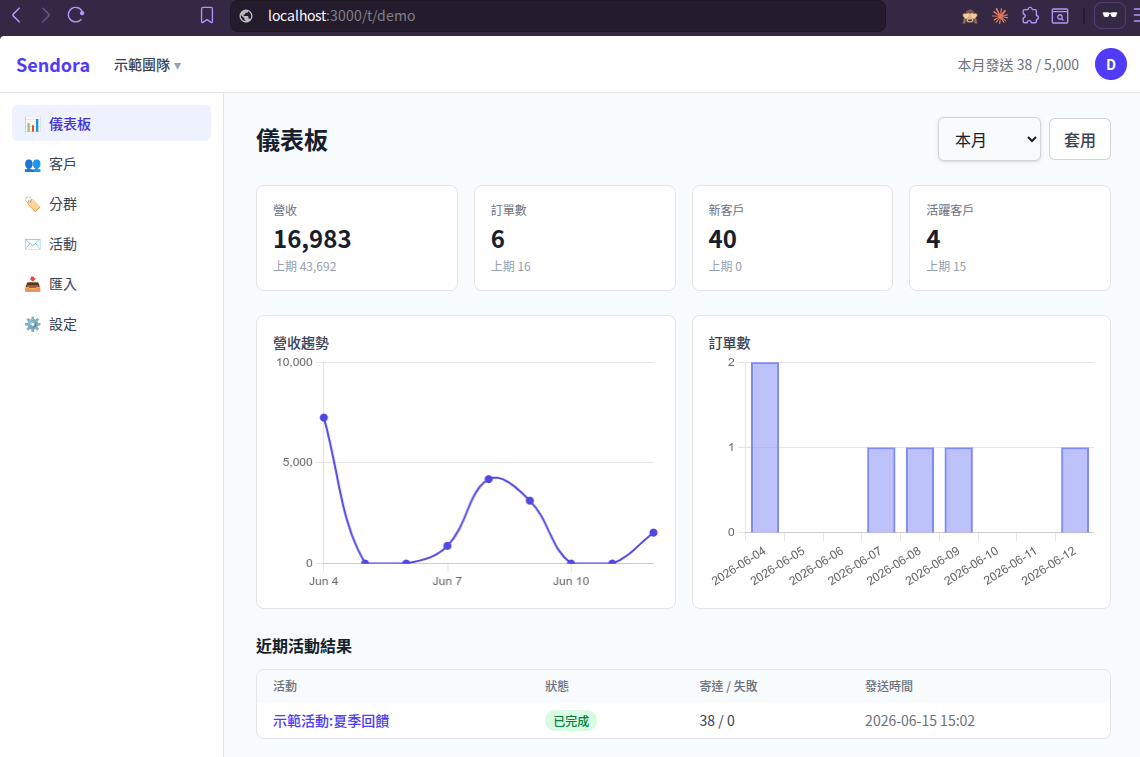Click the 2026-06-15 15:02 send time cell
This screenshot has width=1140, height=757.
pos(919,721)
